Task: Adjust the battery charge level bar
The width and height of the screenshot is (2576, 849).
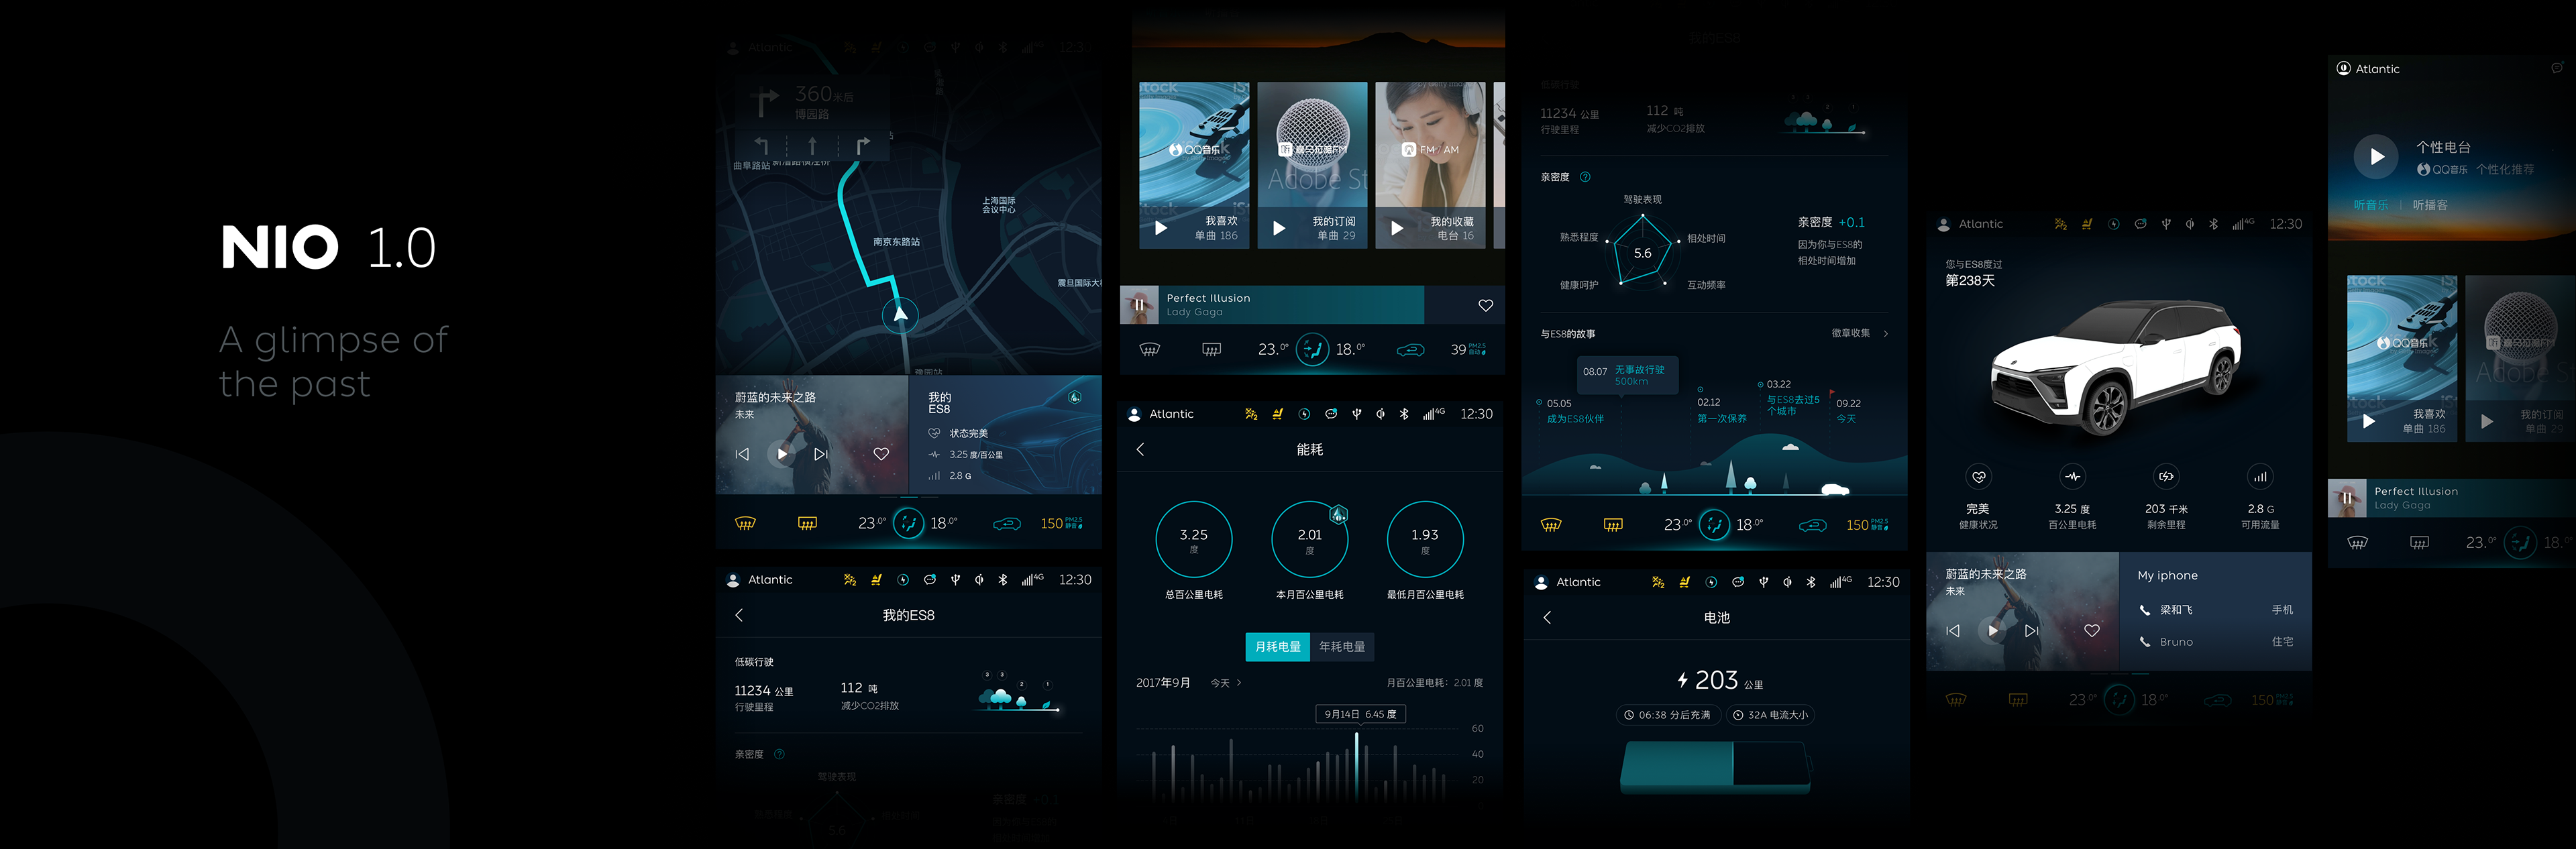Action: coord(1715,768)
